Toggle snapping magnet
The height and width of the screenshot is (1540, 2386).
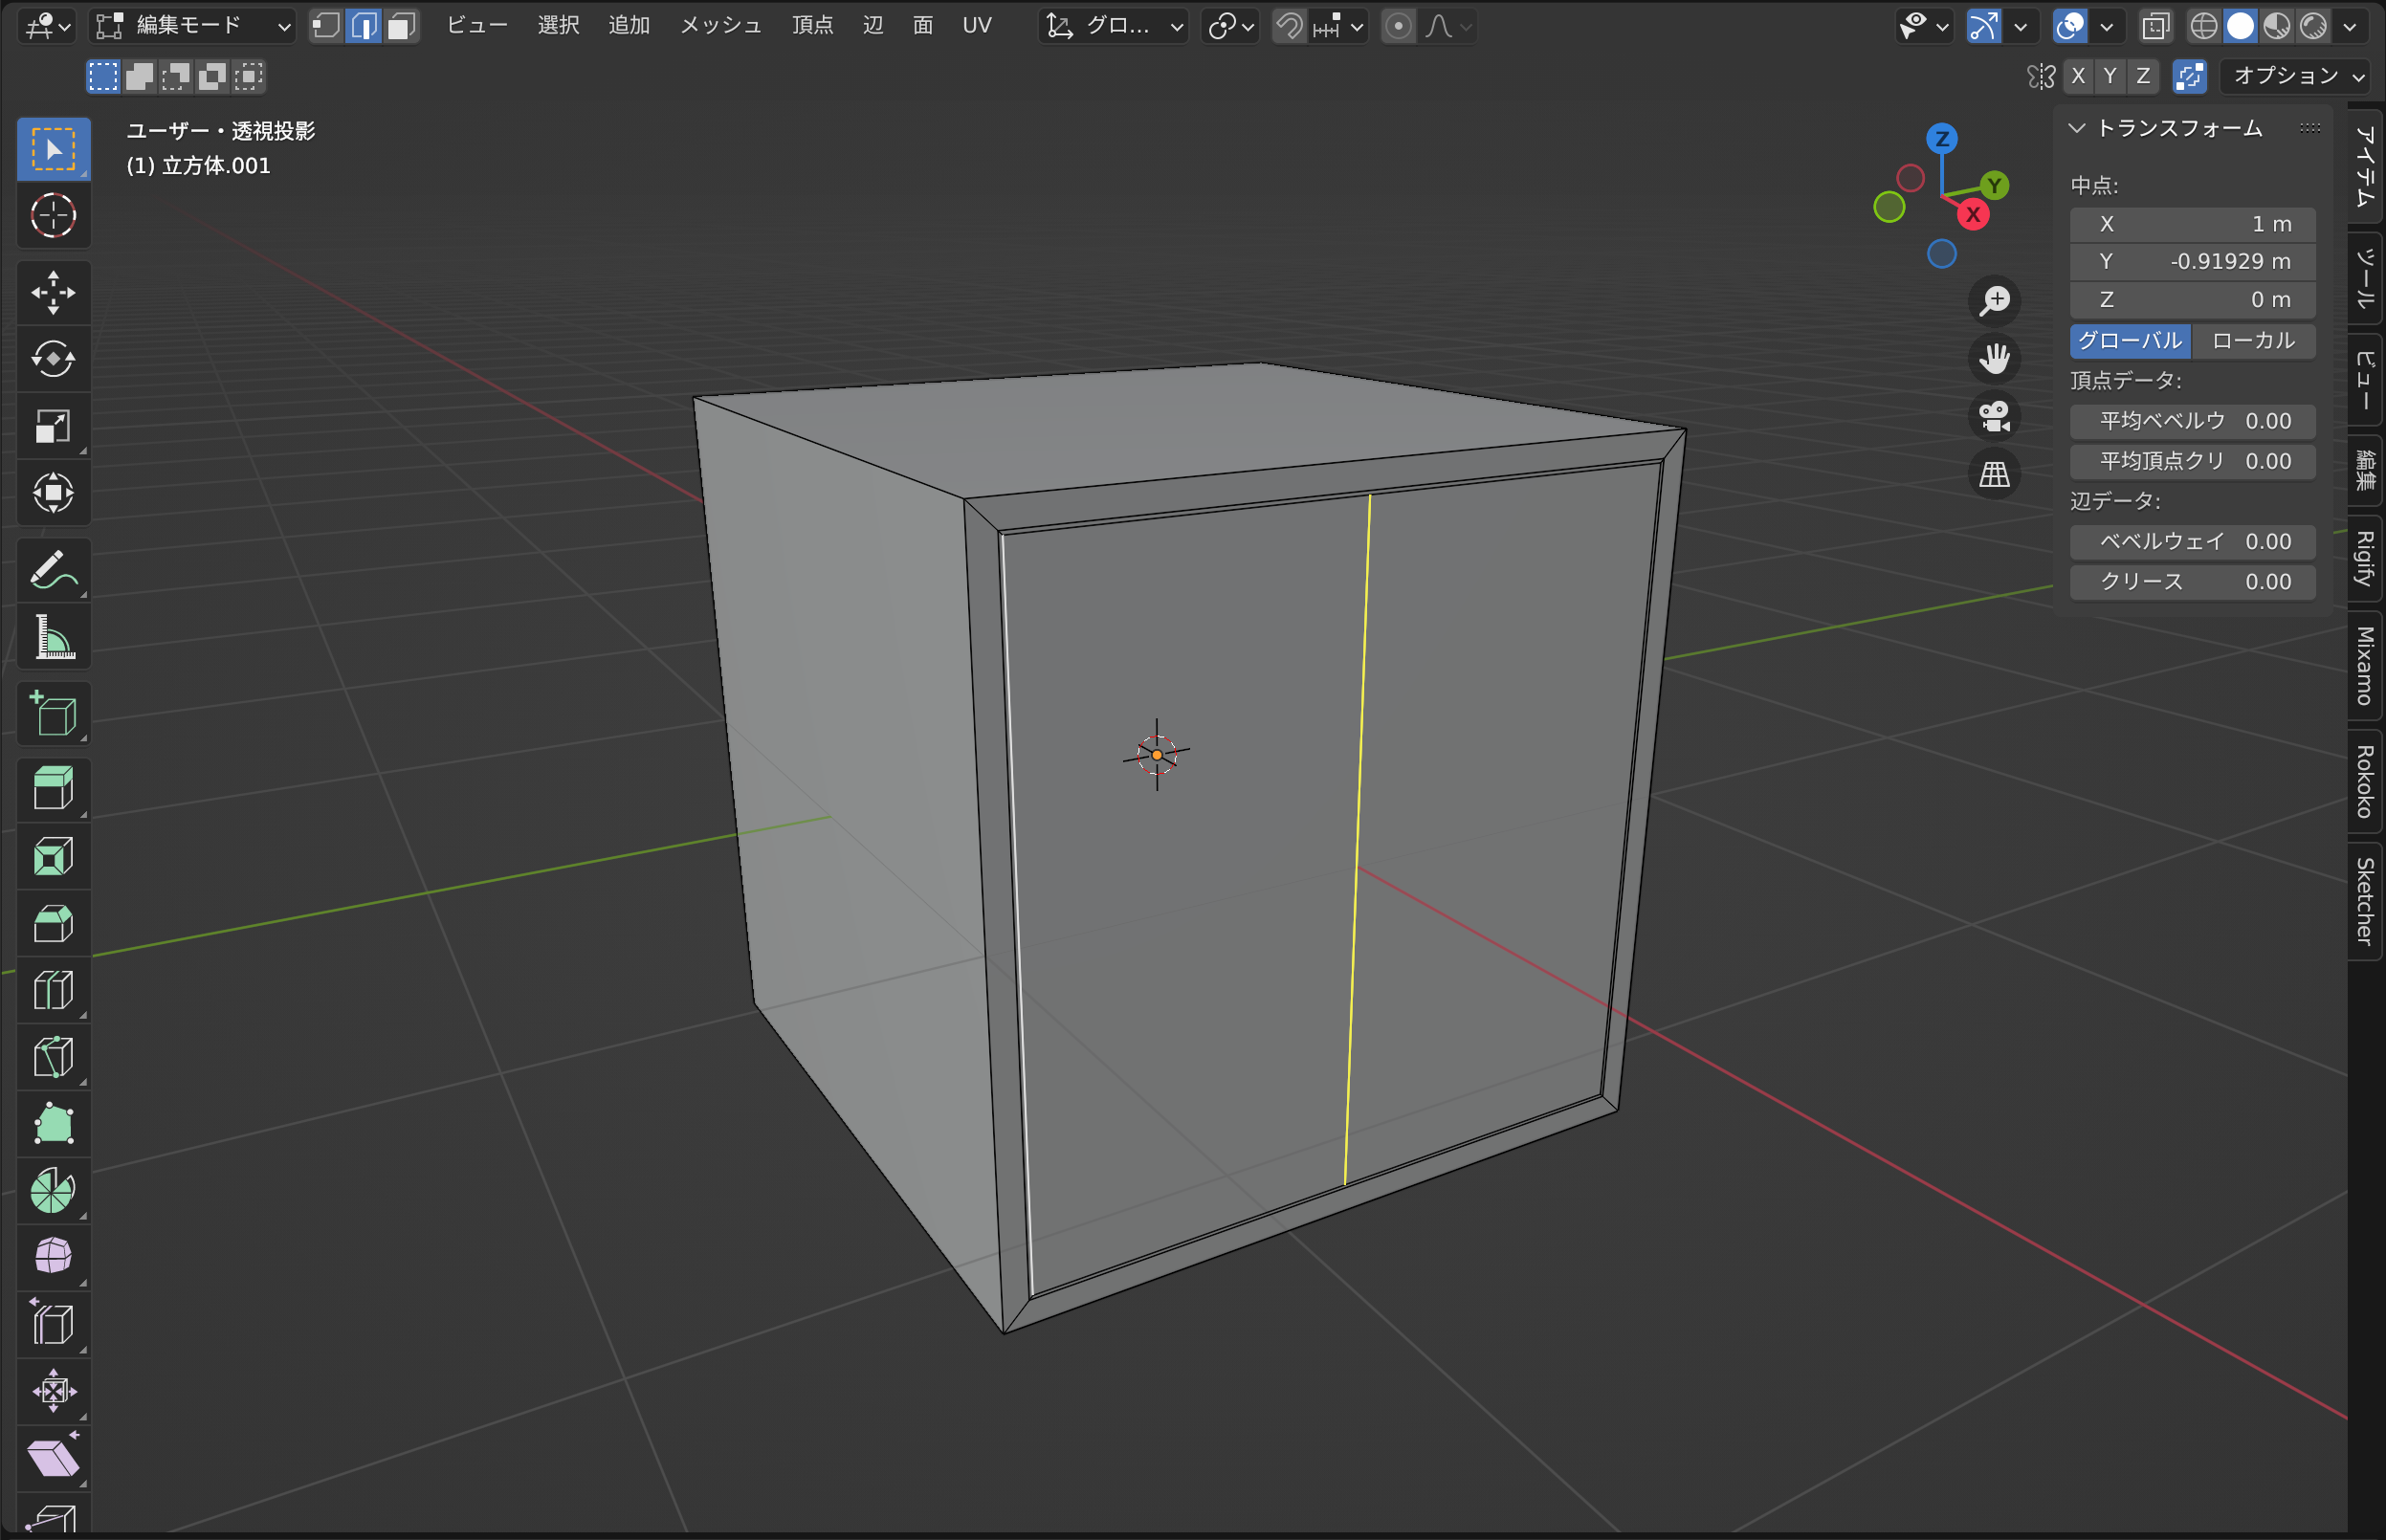1290,25
